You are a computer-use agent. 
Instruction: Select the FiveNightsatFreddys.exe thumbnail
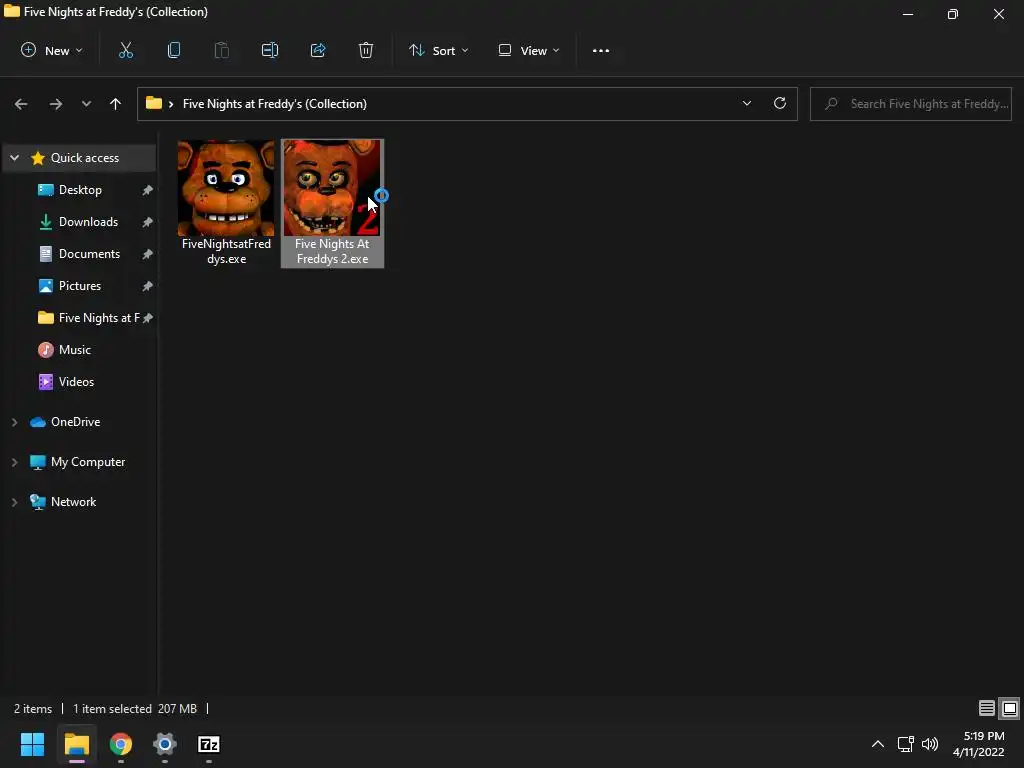(x=226, y=188)
